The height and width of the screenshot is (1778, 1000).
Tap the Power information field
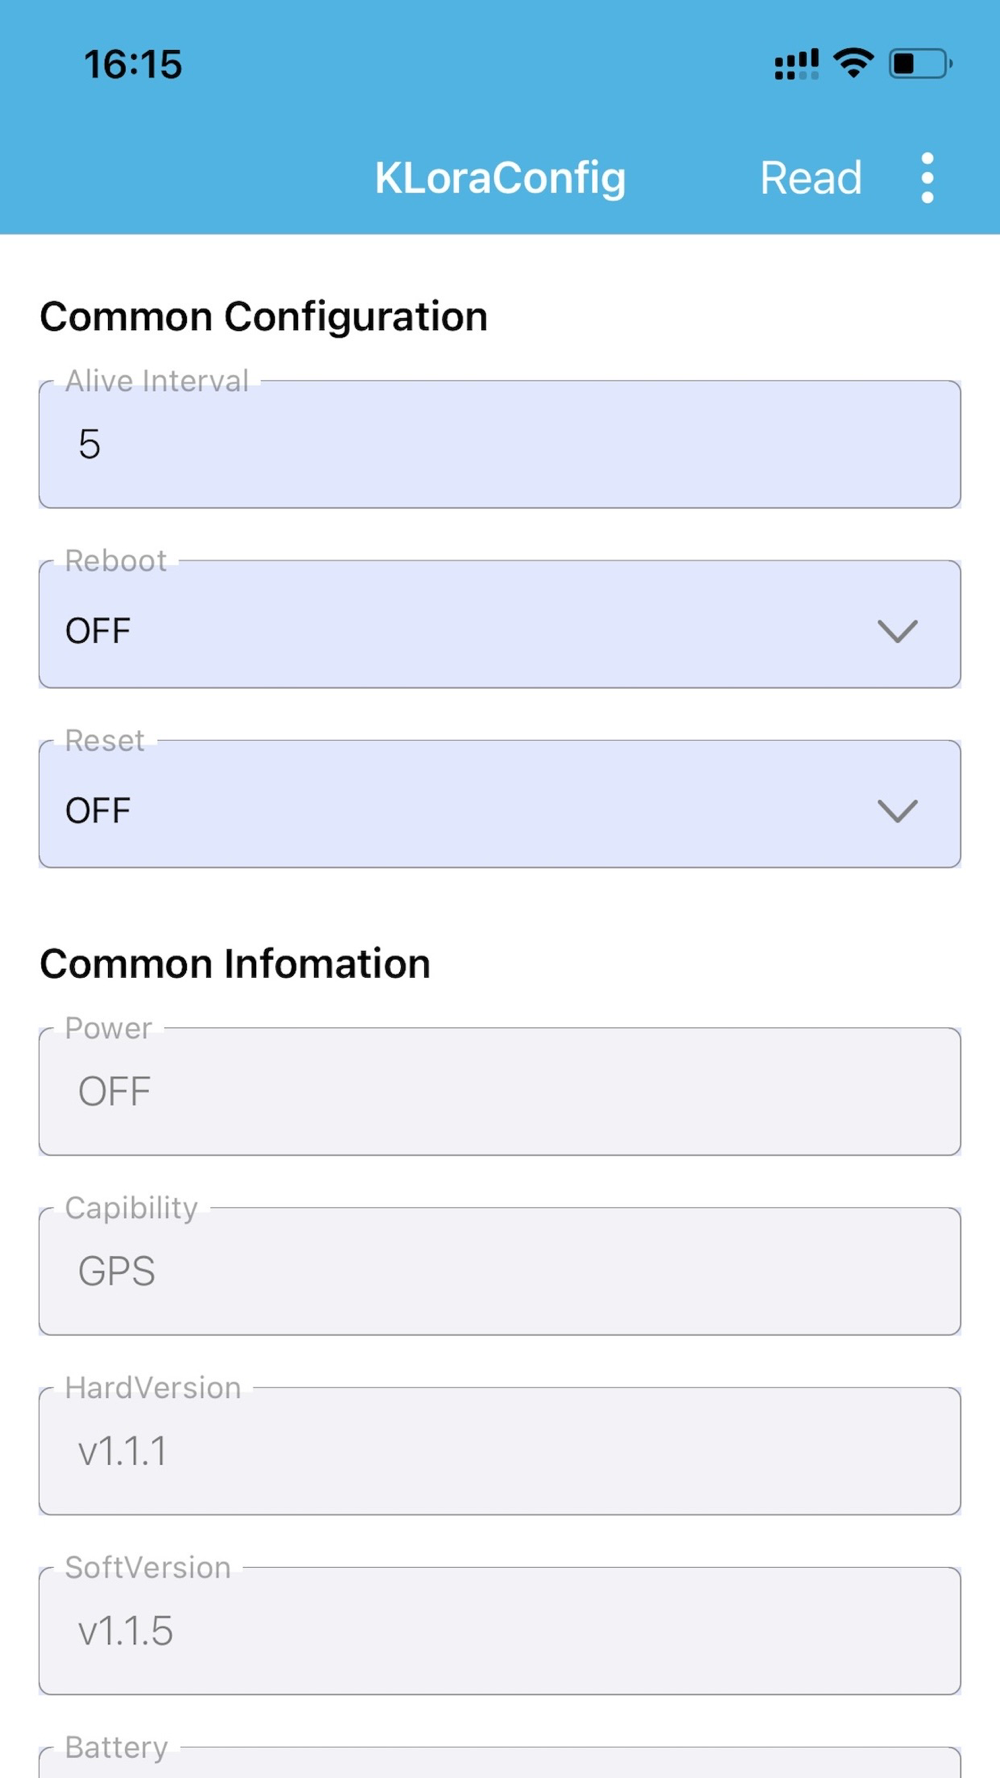(500, 1091)
